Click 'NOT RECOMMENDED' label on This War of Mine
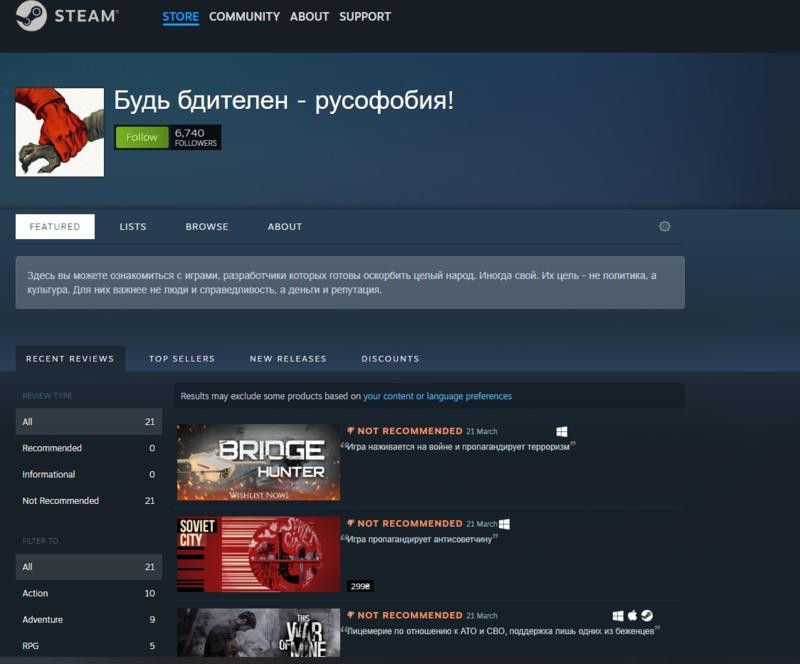The height and width of the screenshot is (664, 800). (410, 616)
